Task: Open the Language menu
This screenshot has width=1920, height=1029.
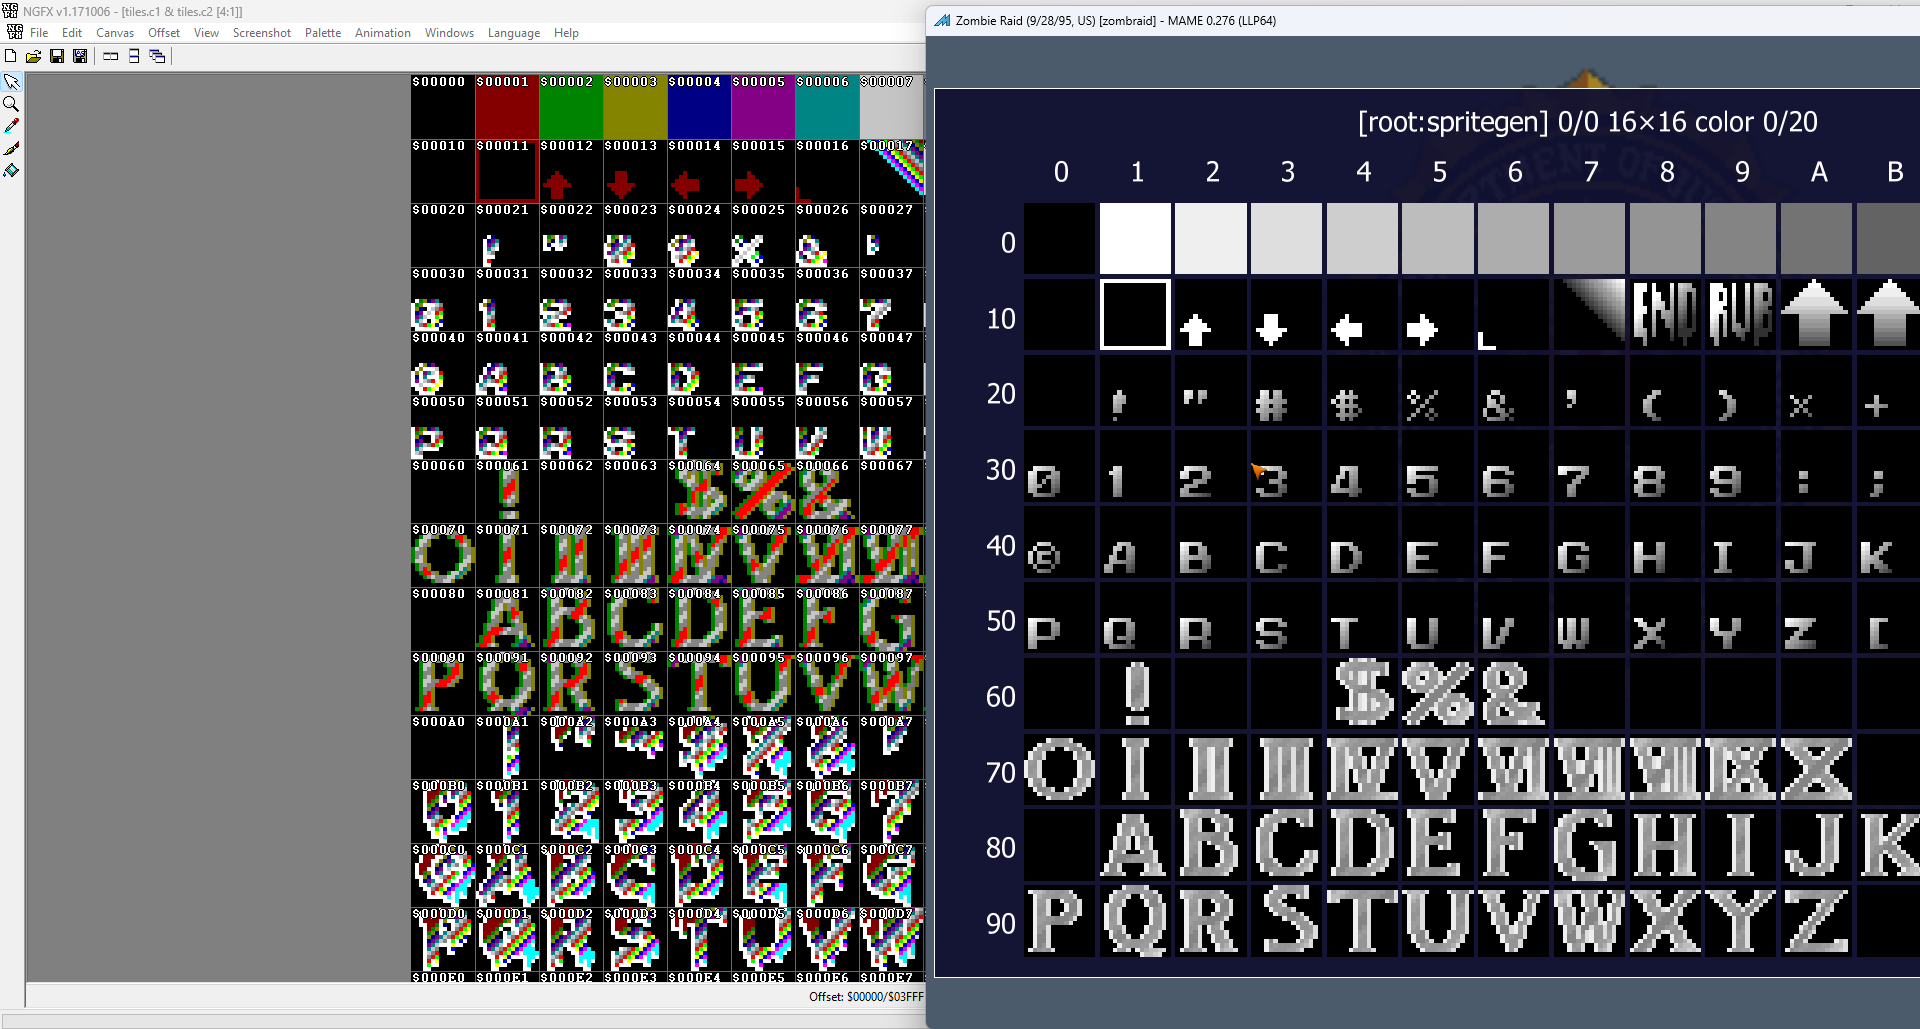Action: (x=514, y=33)
